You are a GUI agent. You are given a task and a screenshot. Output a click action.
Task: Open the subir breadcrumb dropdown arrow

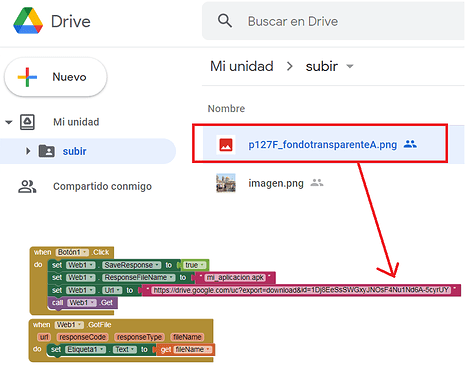(350, 66)
